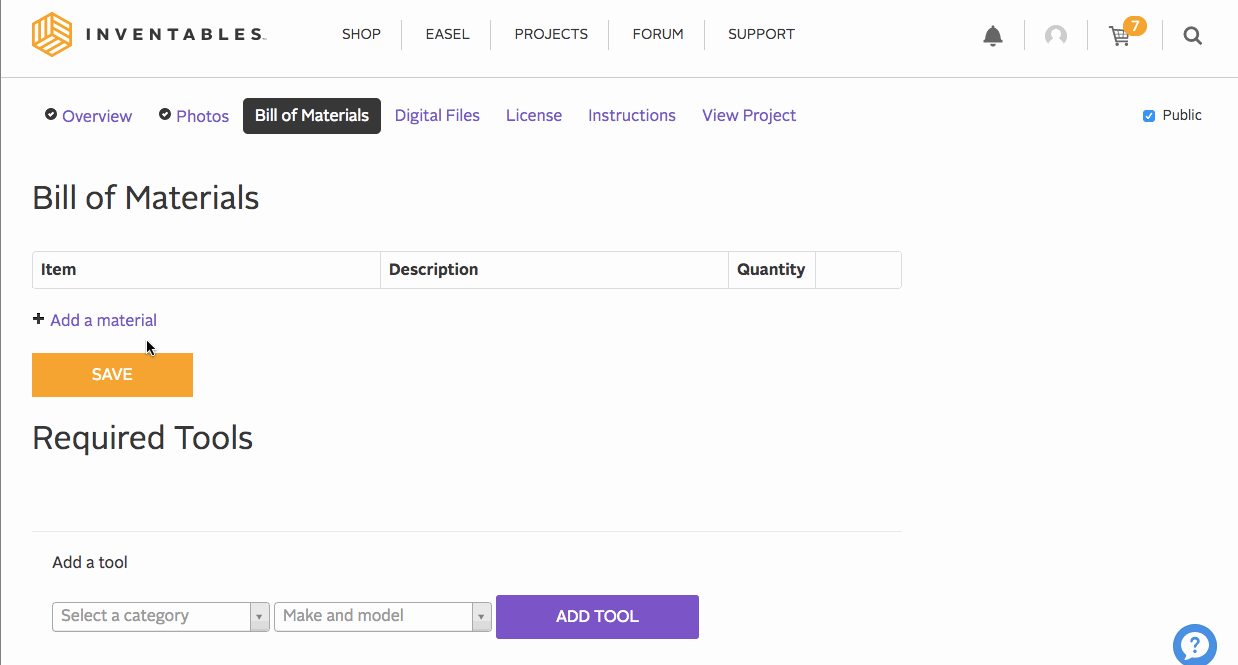Click the ADD TOOL button
The width and height of the screenshot is (1238, 665).
pos(597,616)
